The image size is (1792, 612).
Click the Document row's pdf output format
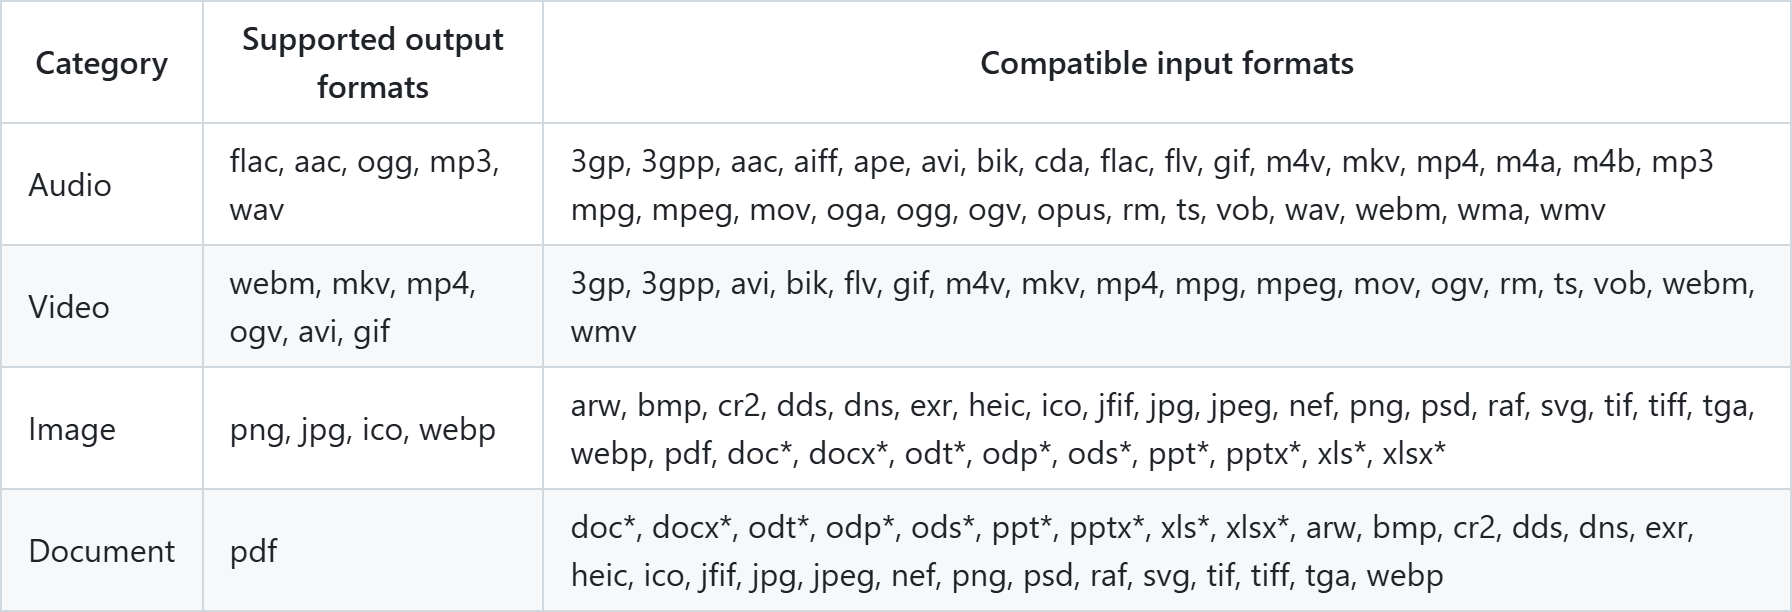tap(253, 551)
